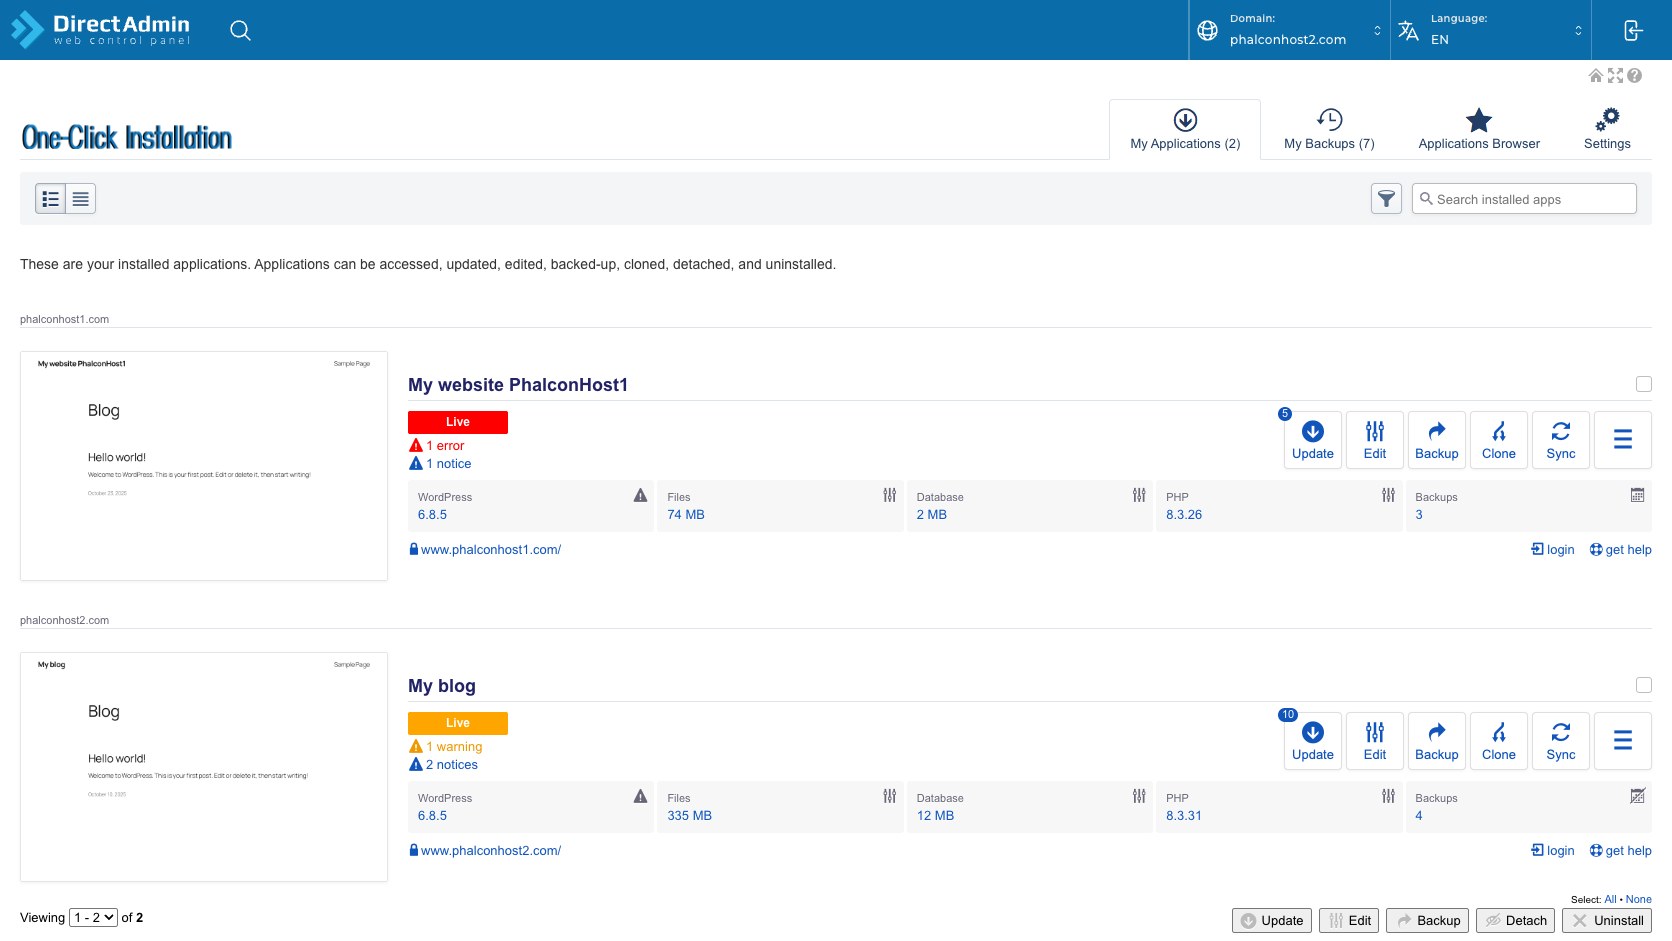The width and height of the screenshot is (1672, 941).
Task: Open the search magnifier in the header
Action: click(x=240, y=30)
